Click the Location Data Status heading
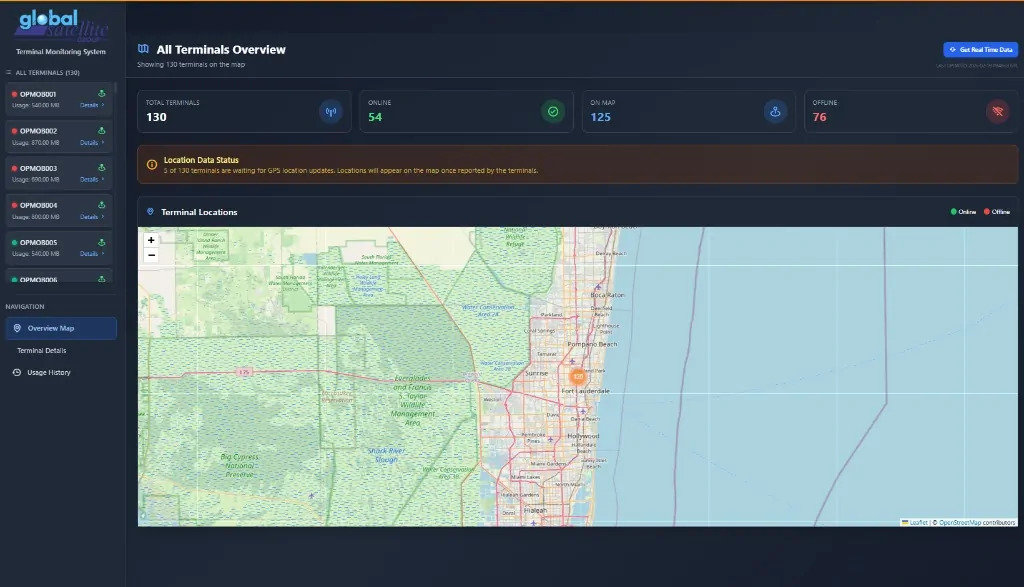This screenshot has width=1024, height=587. tap(201, 160)
